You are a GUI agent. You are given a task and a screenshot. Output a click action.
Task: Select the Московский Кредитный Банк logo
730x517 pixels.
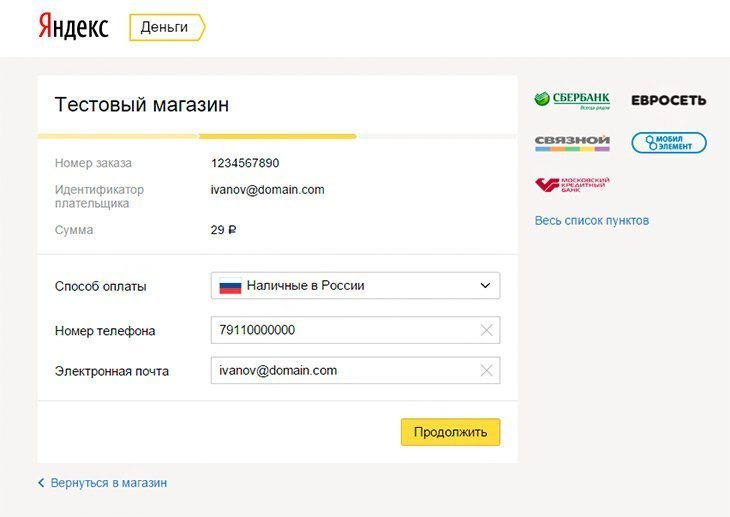point(572,184)
